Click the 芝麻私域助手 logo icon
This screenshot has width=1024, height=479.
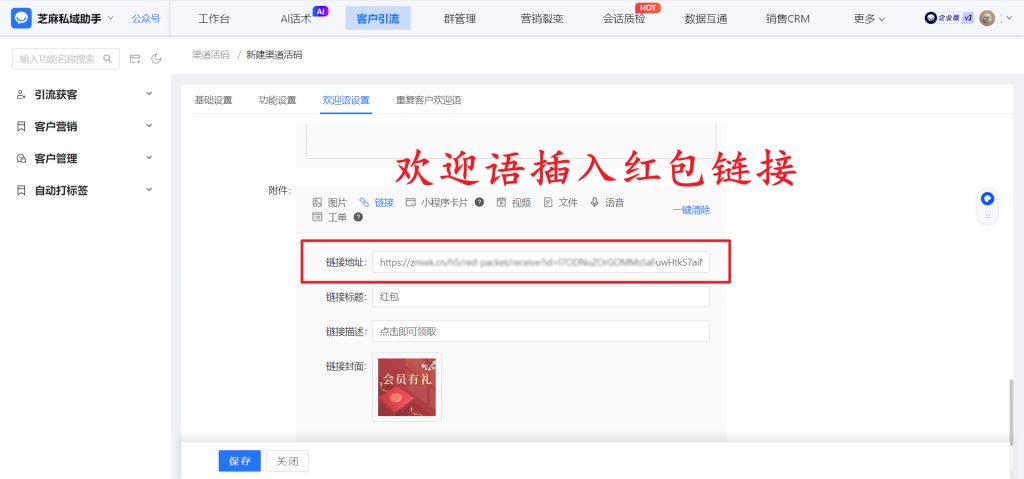point(22,18)
